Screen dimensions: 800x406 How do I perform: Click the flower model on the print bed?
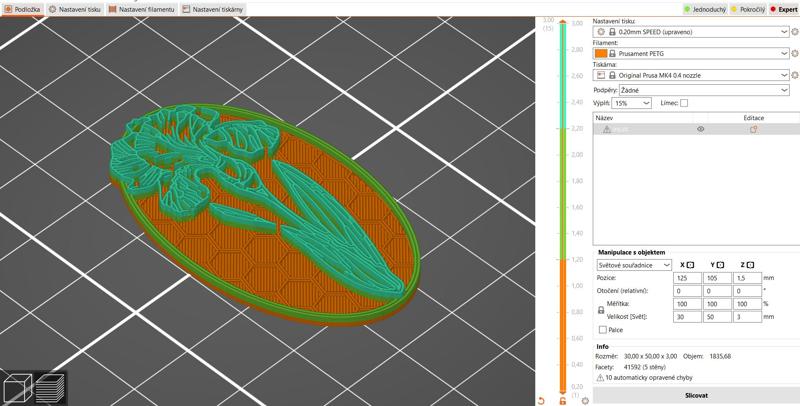point(265,214)
